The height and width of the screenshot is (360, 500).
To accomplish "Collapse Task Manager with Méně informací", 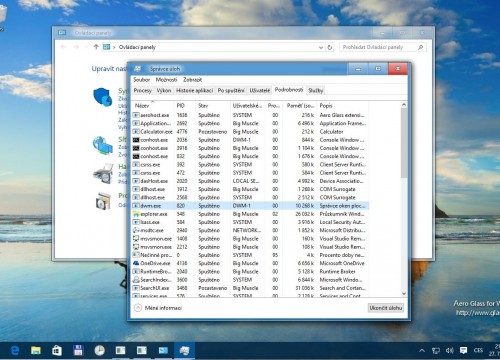I will pos(158,308).
